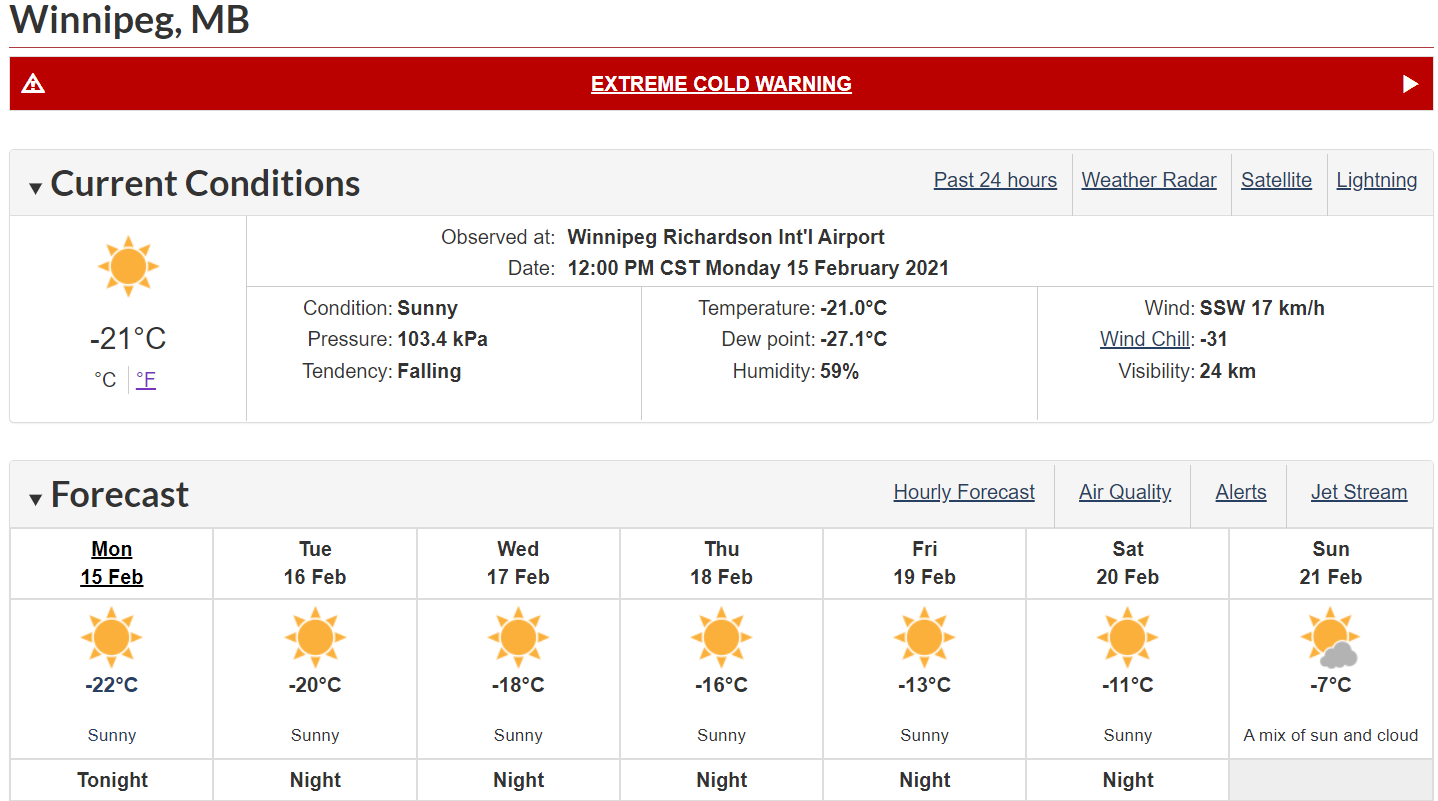Click the current conditions sun icon
Screen dimensions: 1438x801
[128, 266]
